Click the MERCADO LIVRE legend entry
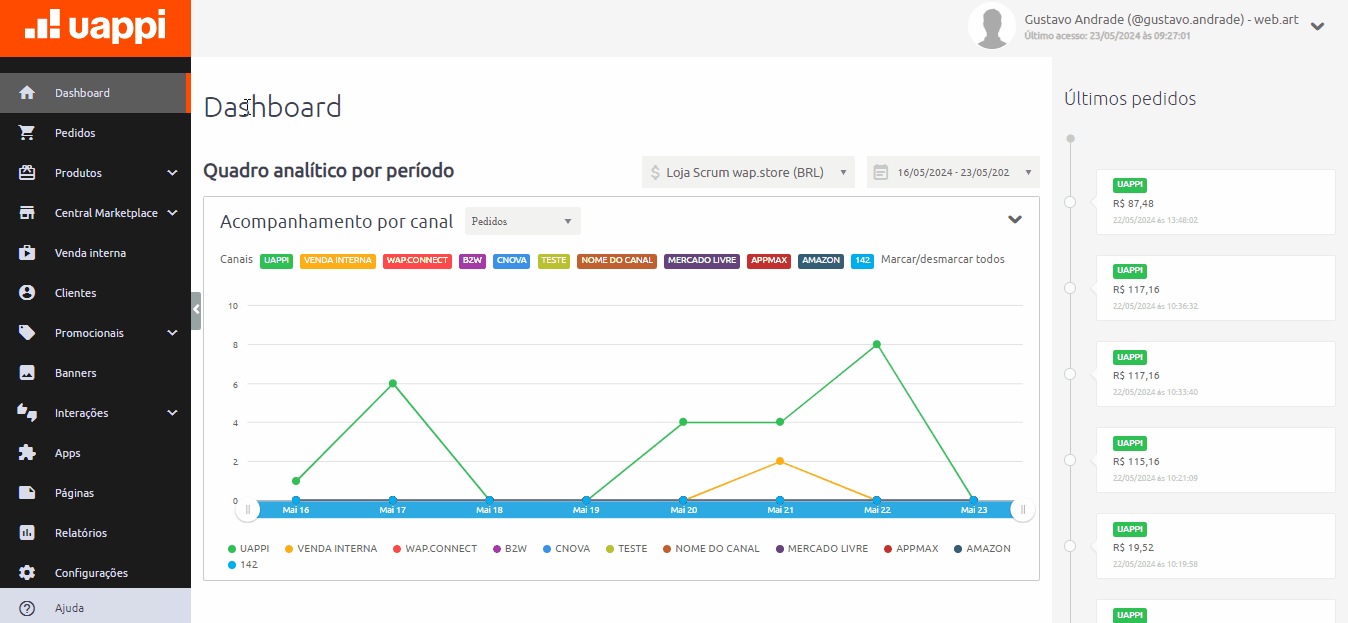 click(821, 549)
